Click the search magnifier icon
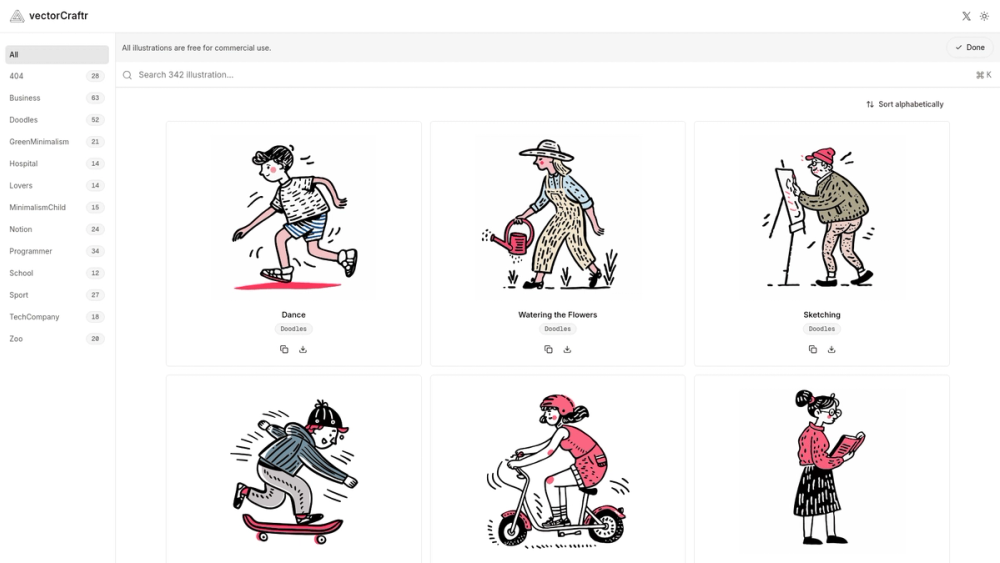The height and width of the screenshot is (563, 1000). coord(128,75)
